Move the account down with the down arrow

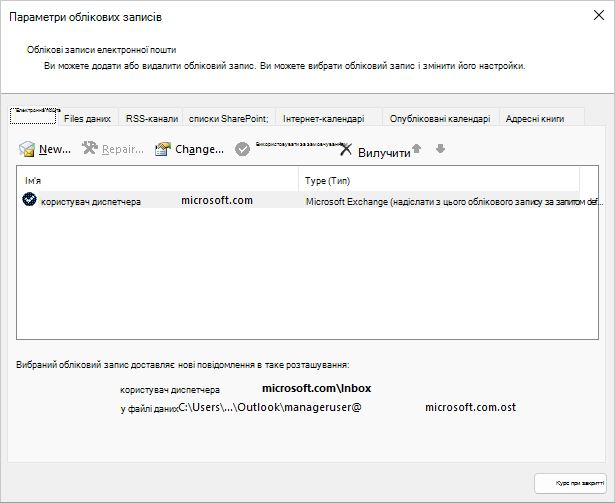440,148
